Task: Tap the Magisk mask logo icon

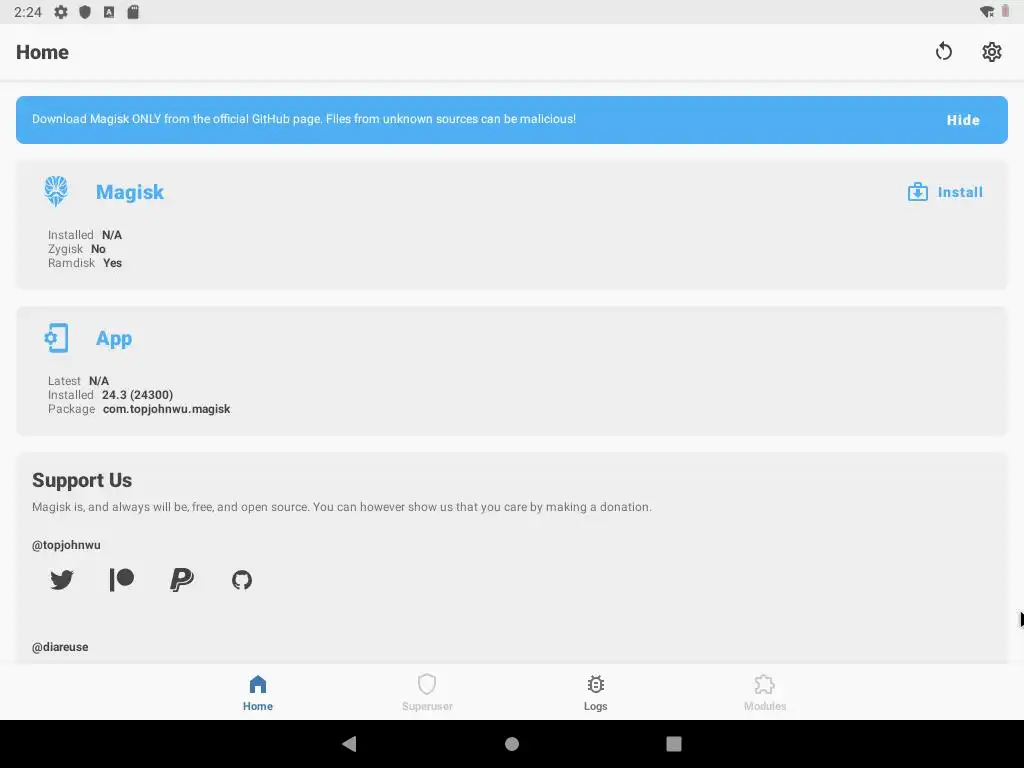Action: pyautogui.click(x=56, y=191)
